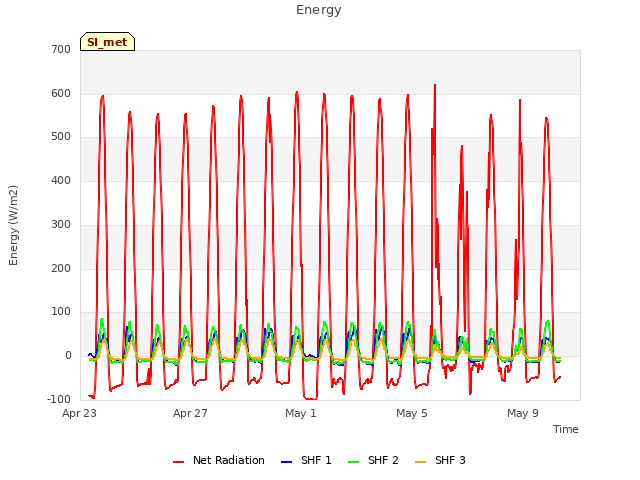Screen dimensions: 640x480
Task: Toggle SHF 1 legend entry
Action: pos(306,460)
